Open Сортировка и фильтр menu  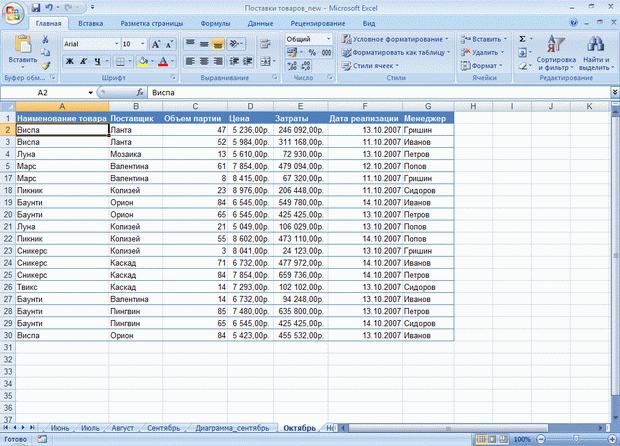556,52
